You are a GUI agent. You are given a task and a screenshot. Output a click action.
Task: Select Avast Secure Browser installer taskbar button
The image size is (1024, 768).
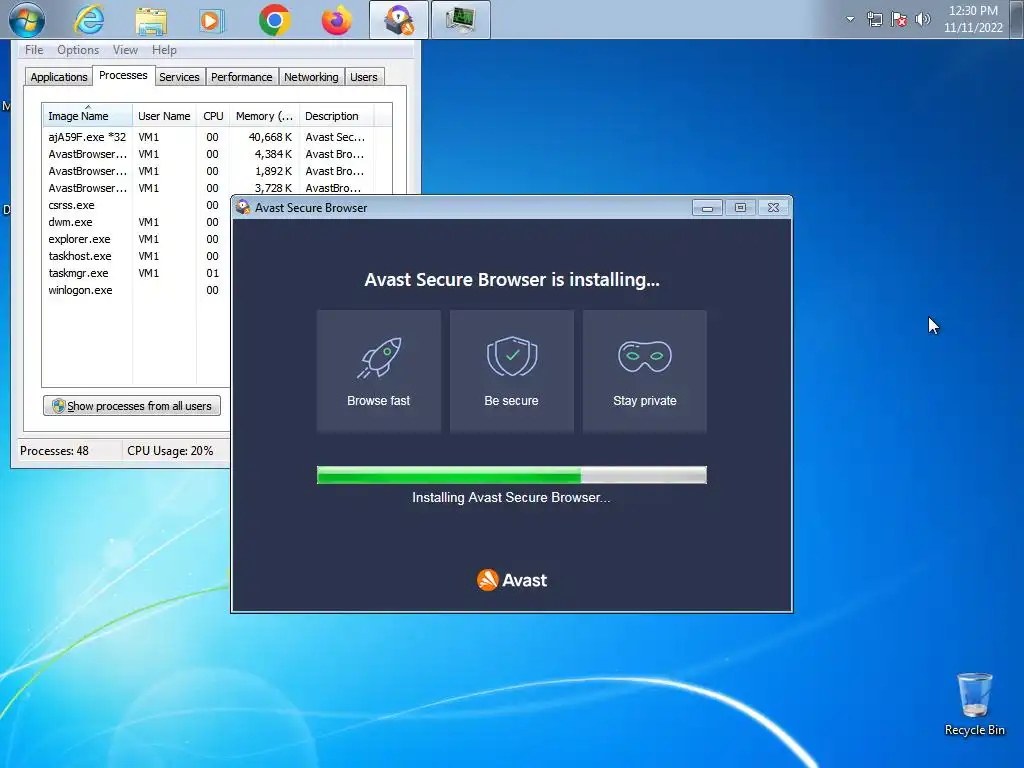(399, 20)
